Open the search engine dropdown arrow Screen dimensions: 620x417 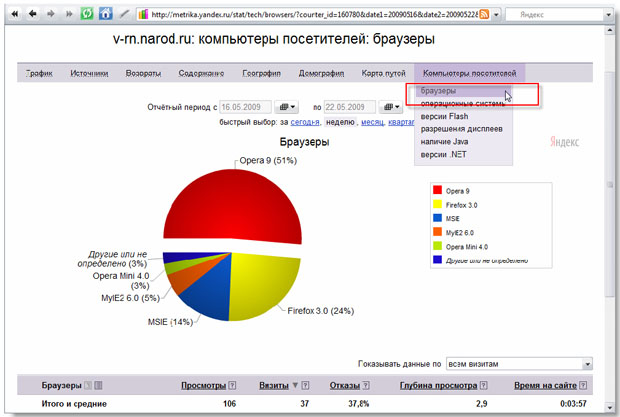[609, 15]
